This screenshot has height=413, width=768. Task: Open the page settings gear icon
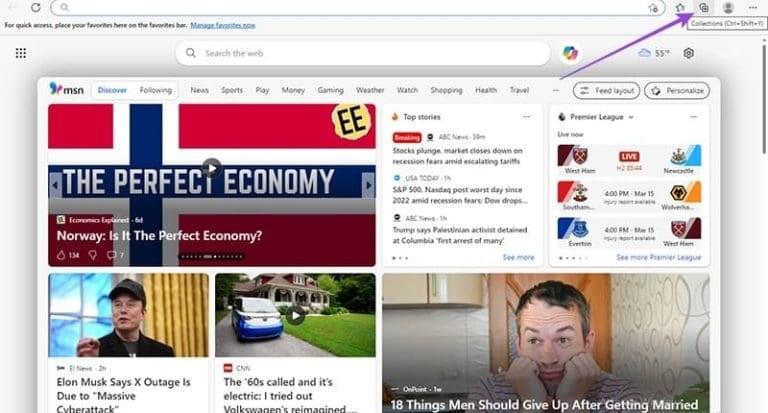click(689, 53)
